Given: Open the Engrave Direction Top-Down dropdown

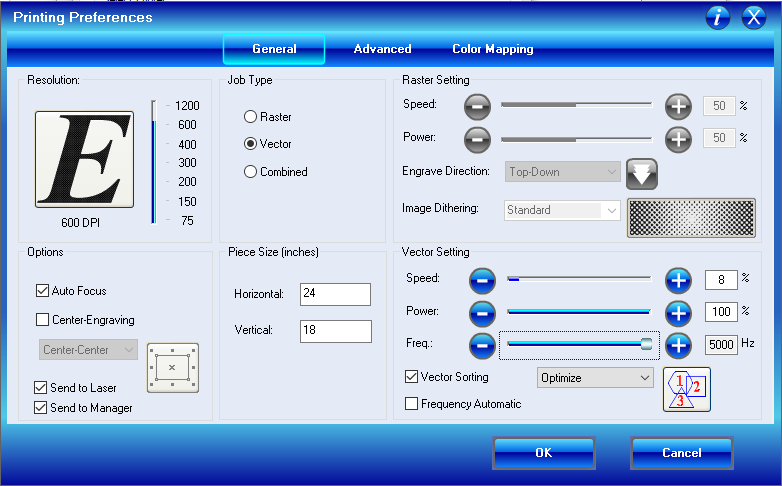Looking at the screenshot, I should (563, 172).
